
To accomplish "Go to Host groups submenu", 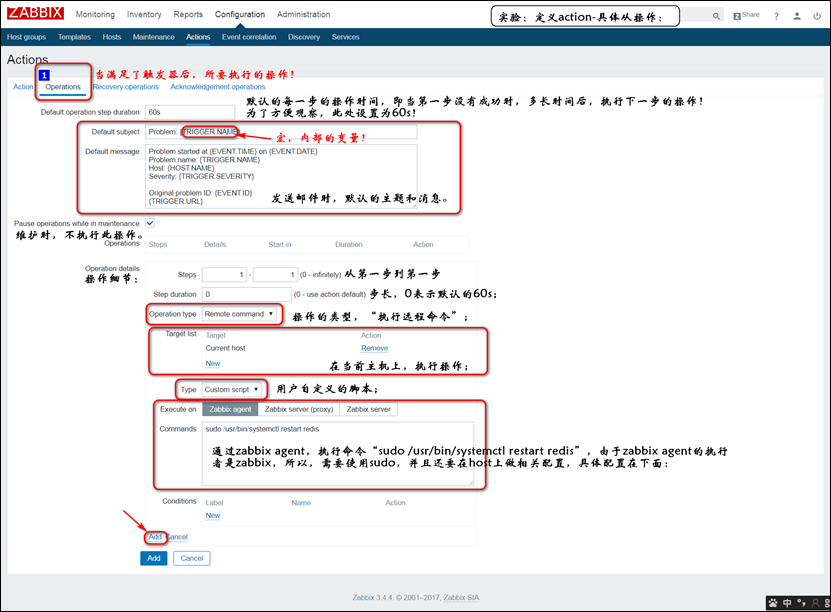I will pos(26,37).
